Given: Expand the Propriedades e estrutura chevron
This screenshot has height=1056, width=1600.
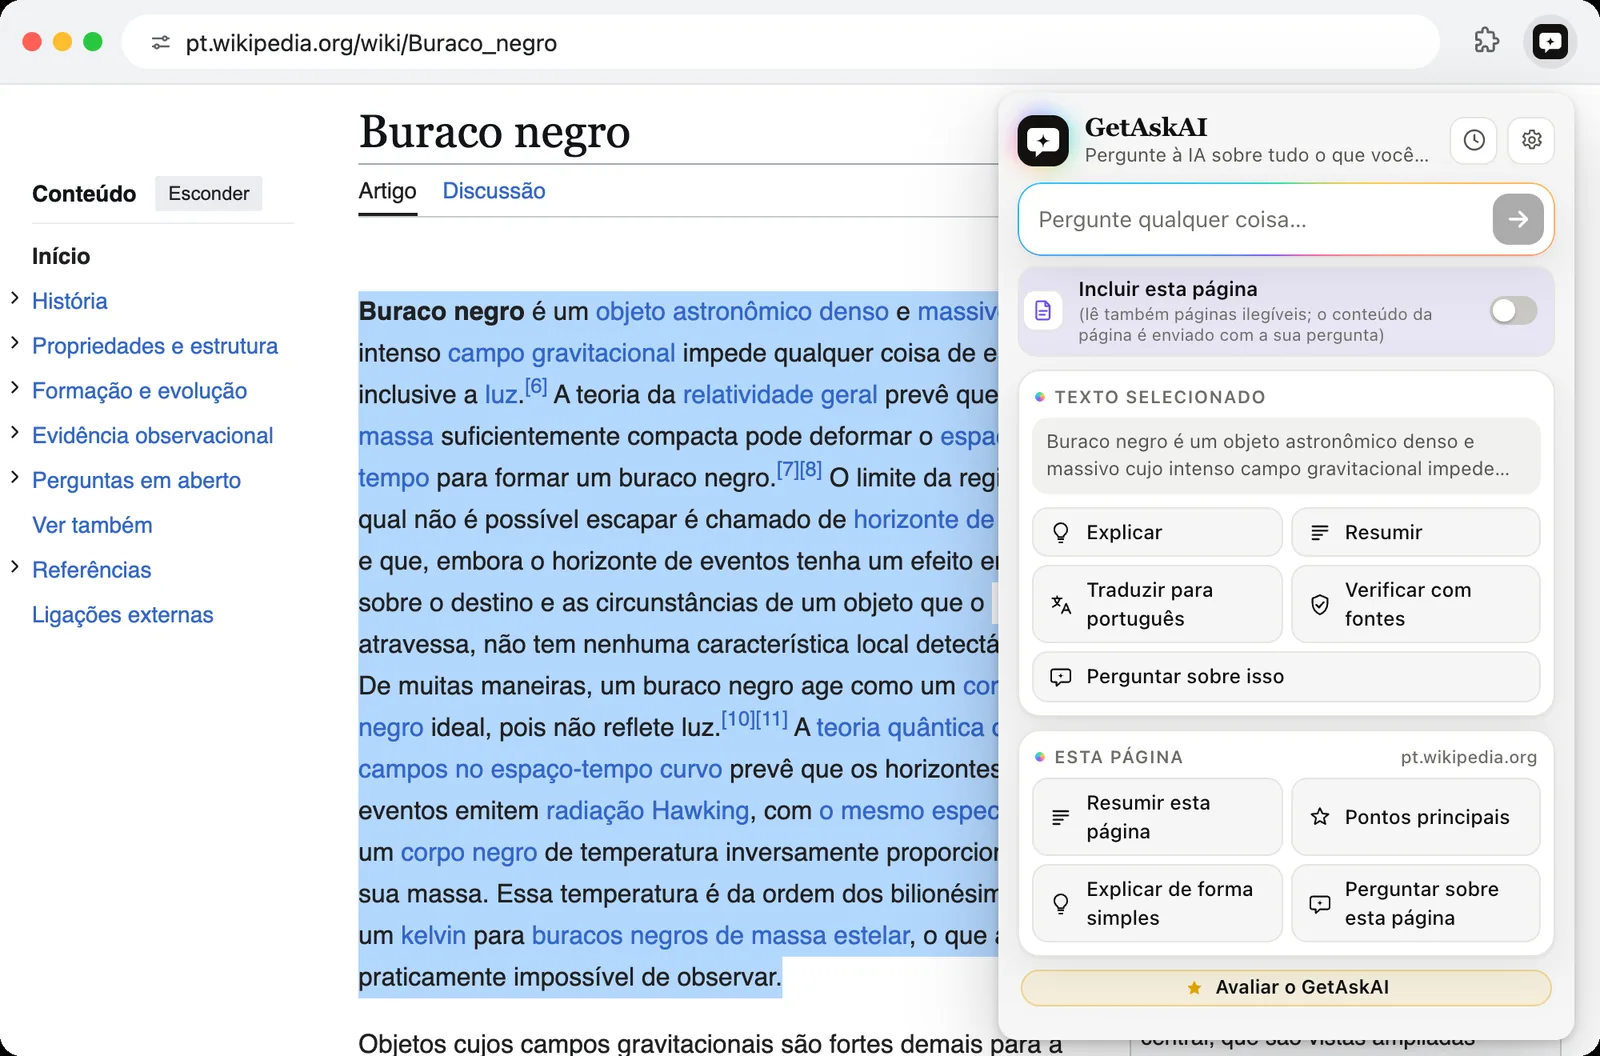Looking at the screenshot, I should click(x=15, y=343).
